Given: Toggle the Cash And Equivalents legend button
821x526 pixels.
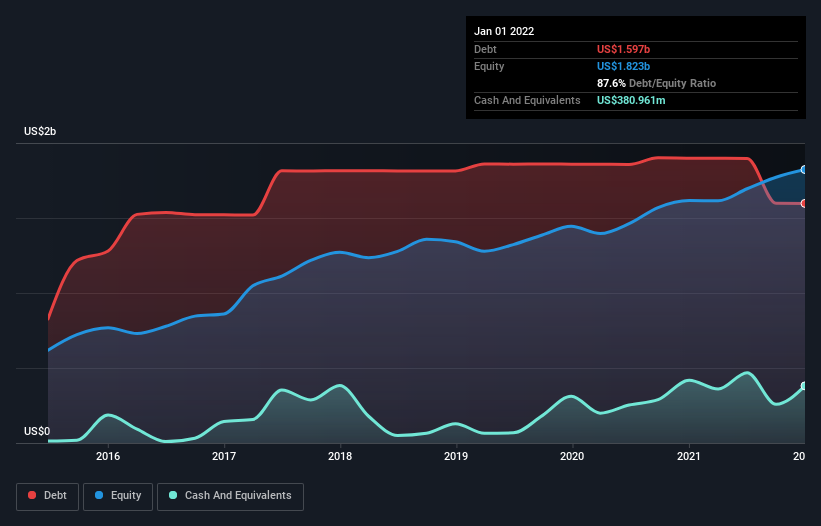Looking at the screenshot, I should tap(230, 496).
